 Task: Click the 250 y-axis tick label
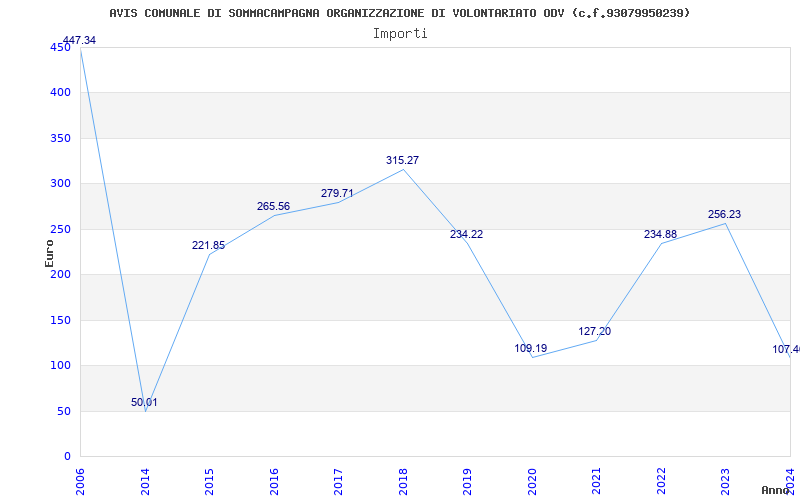click(x=61, y=229)
